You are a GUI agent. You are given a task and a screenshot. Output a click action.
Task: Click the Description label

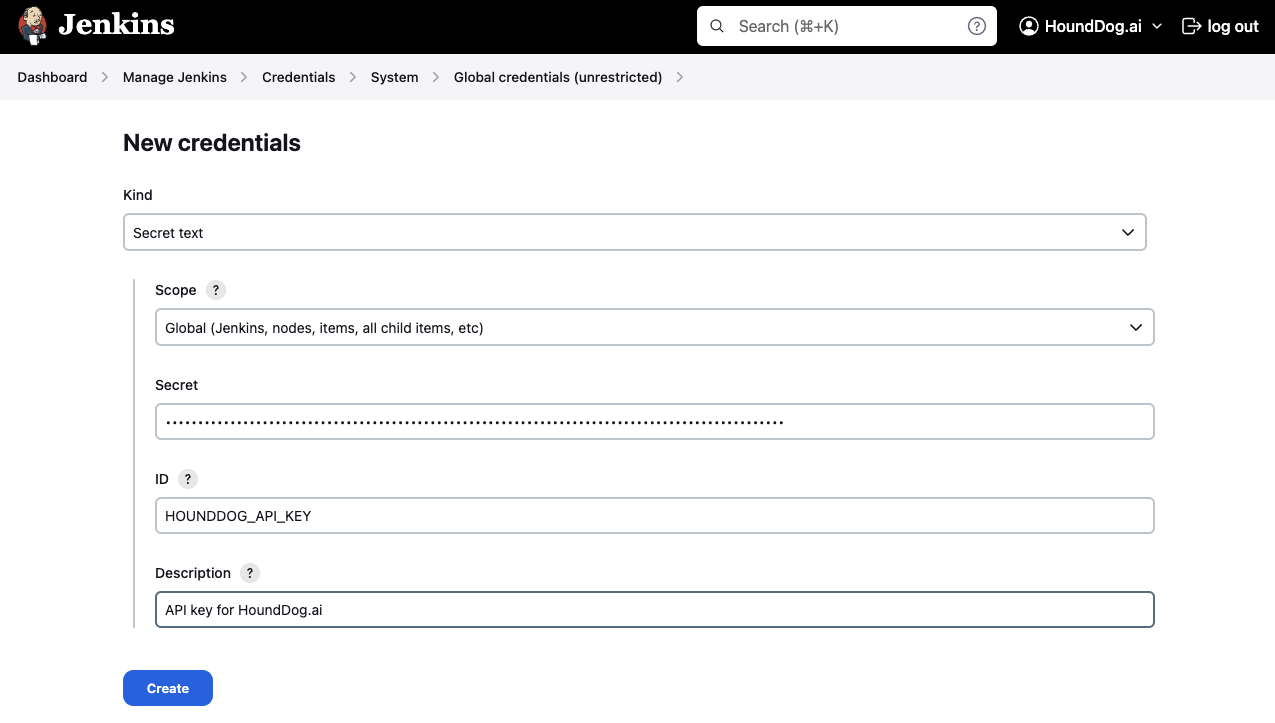193,573
